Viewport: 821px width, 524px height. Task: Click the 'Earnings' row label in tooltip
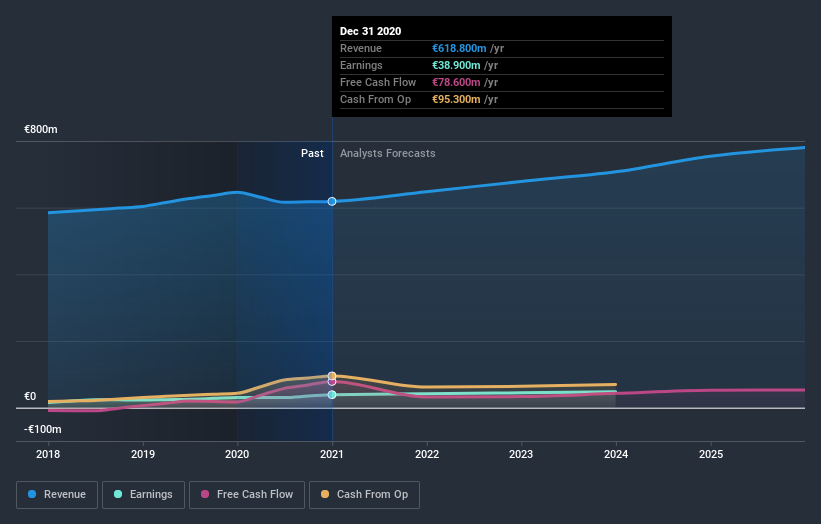click(x=361, y=65)
